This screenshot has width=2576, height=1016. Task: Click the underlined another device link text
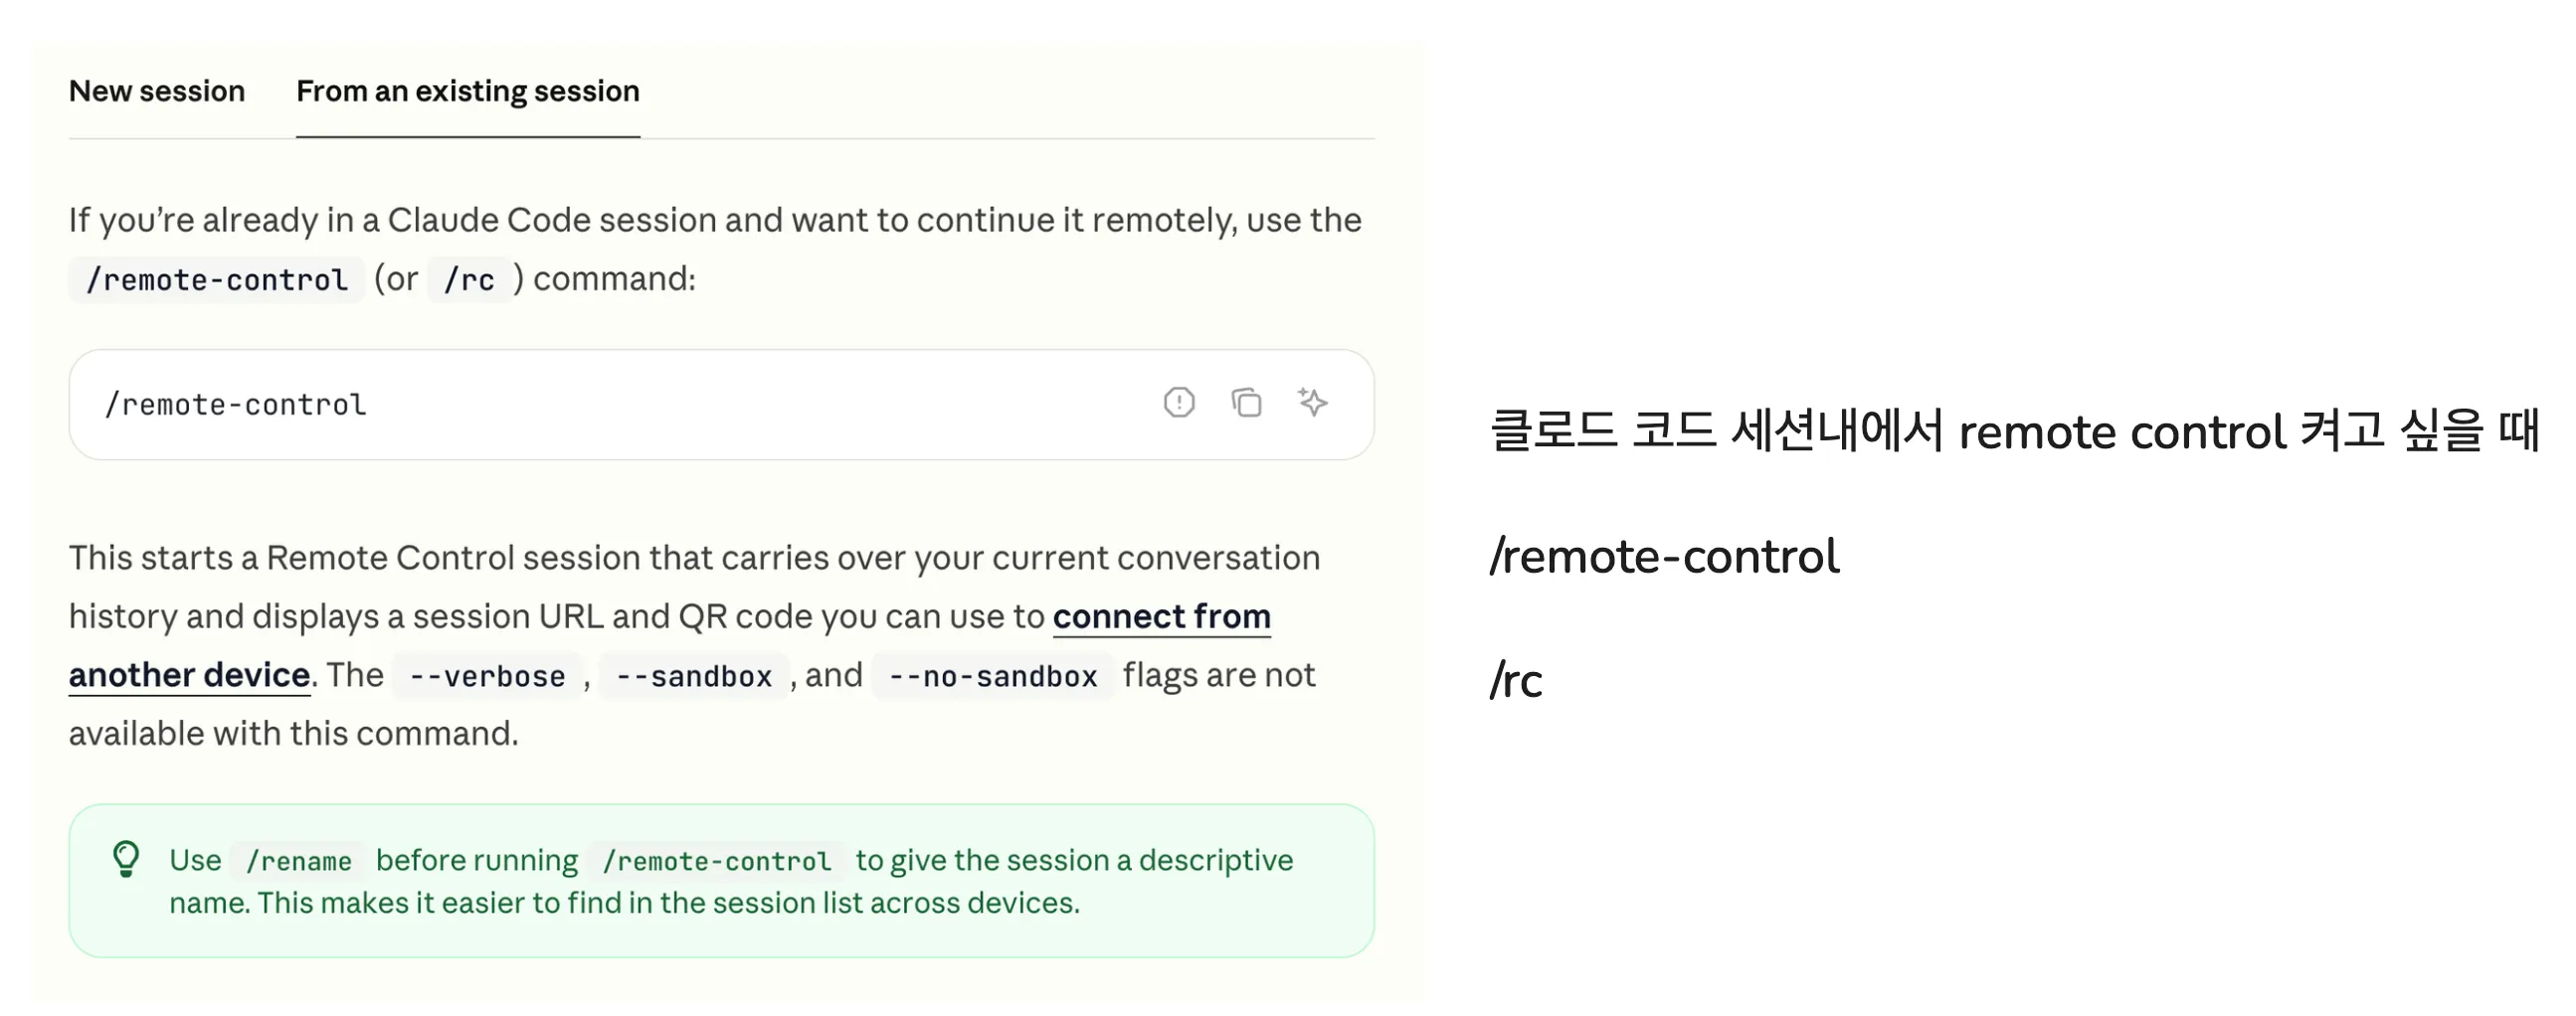pyautogui.click(x=188, y=675)
